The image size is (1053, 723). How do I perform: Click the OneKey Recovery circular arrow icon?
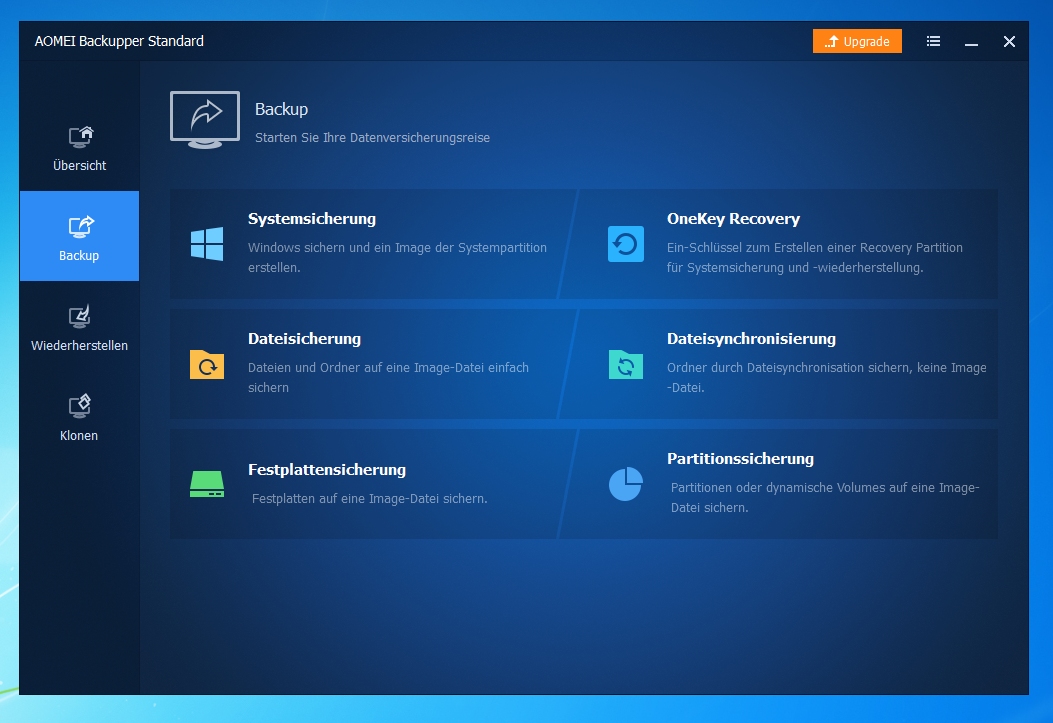click(626, 244)
